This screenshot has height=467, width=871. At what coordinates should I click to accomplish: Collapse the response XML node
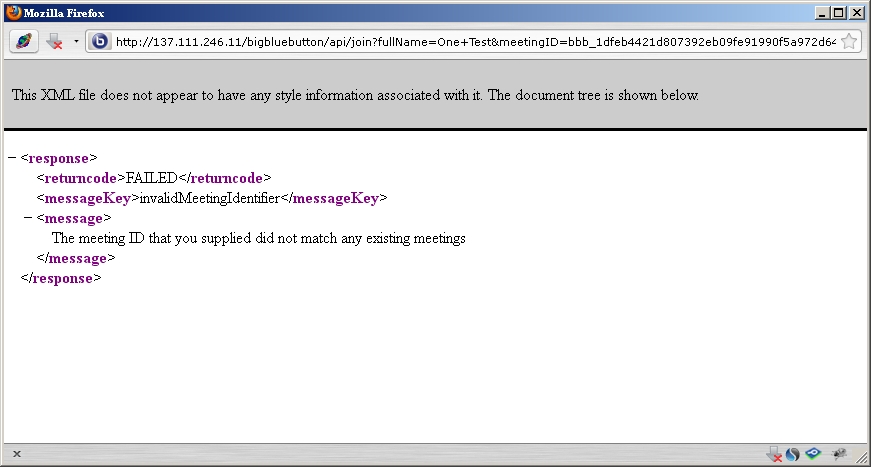(11, 158)
